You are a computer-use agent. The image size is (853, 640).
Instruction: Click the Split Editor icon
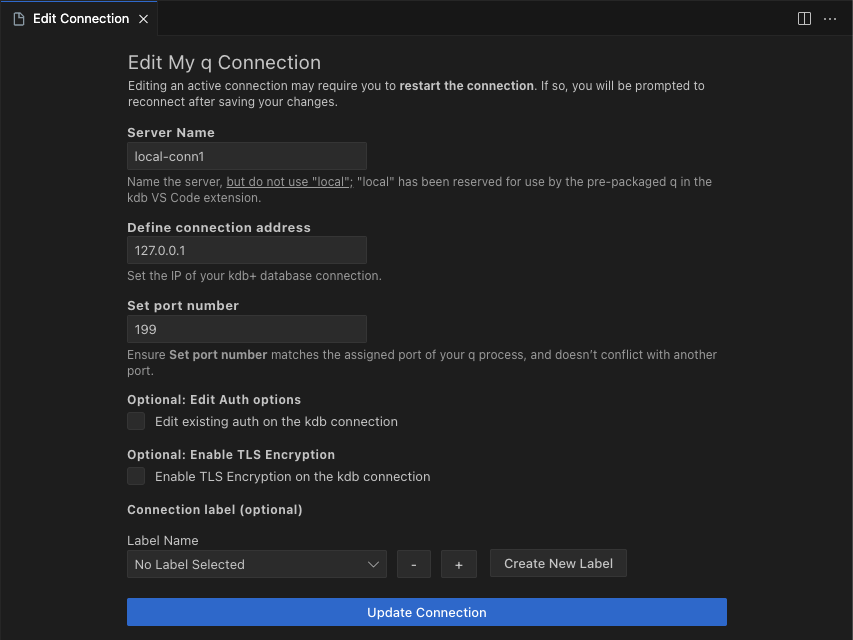click(x=804, y=18)
